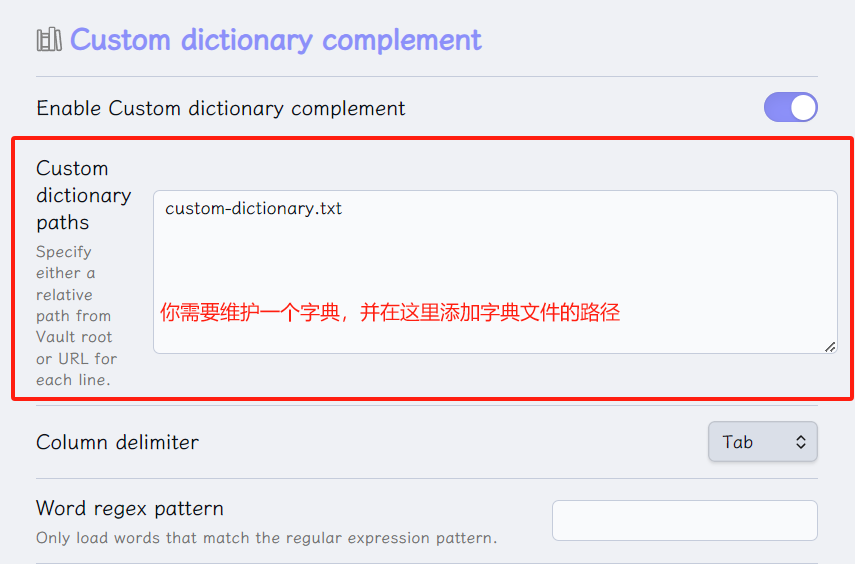Click the up-down chevron on the Tab selector
This screenshot has height=564, width=855.
[x=800, y=442]
